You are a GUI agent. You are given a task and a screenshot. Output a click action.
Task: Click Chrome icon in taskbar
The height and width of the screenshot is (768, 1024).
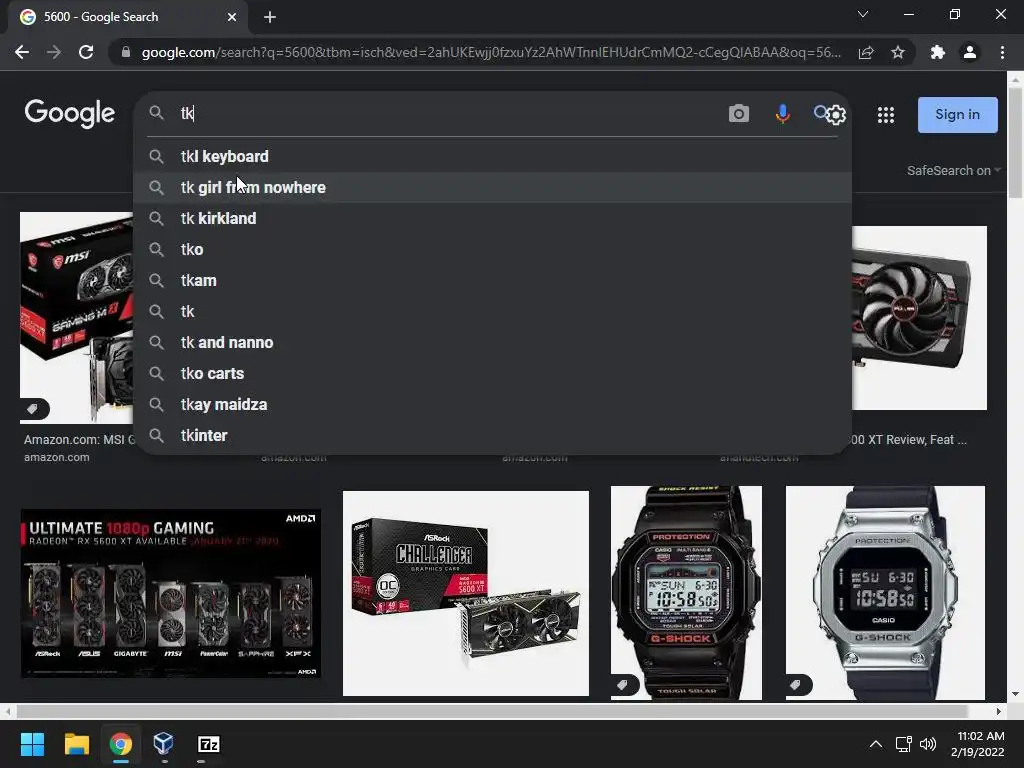coord(121,744)
